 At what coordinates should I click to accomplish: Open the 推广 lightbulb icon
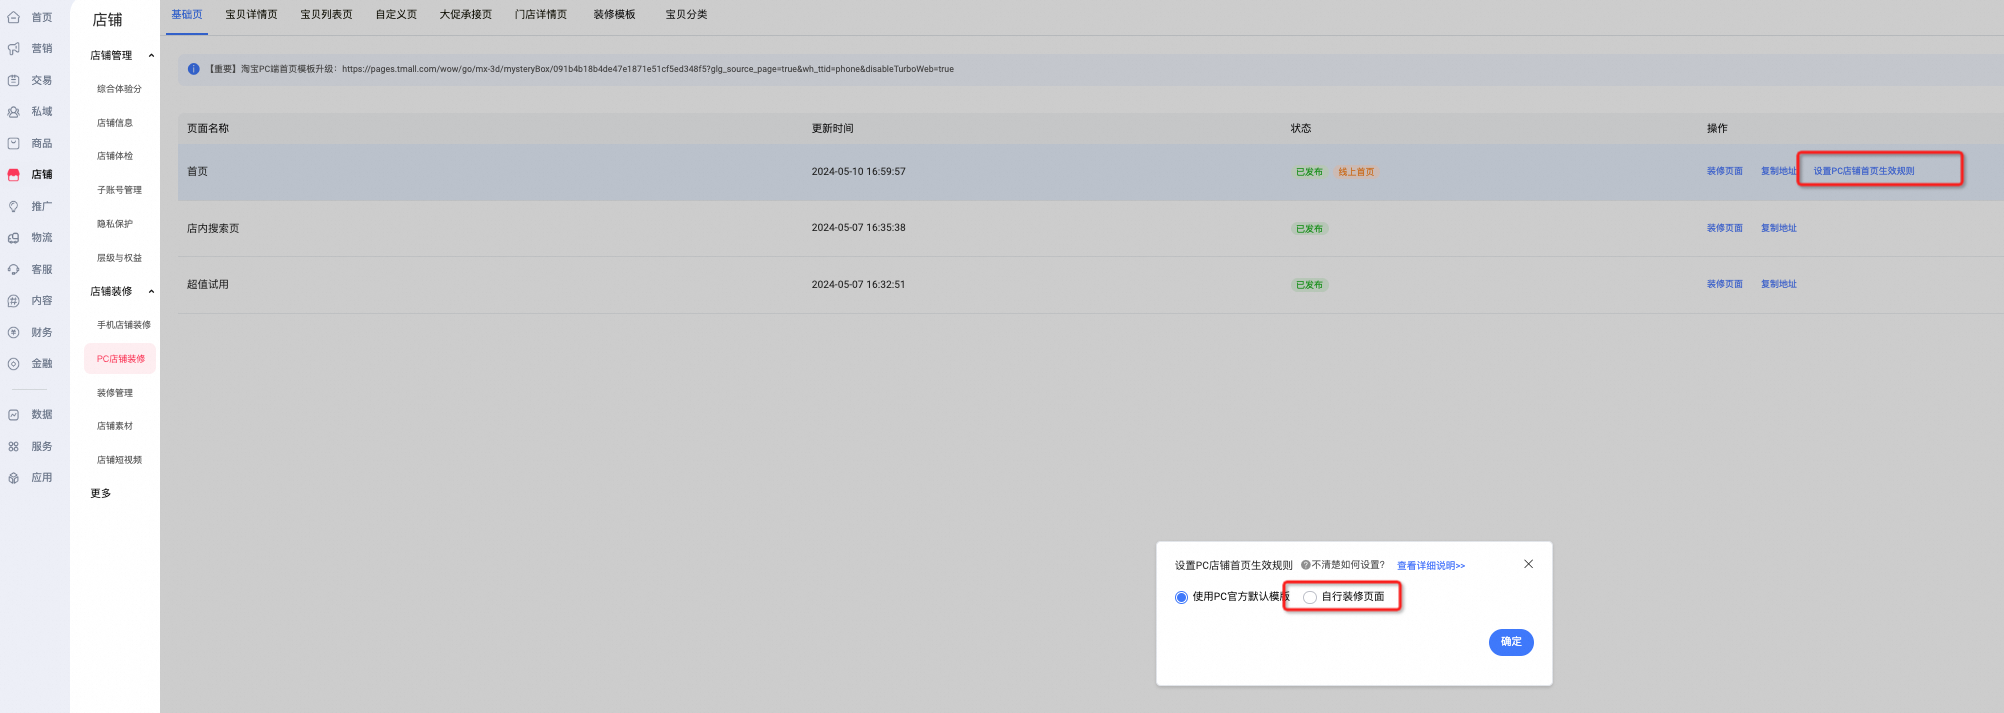pyautogui.click(x=14, y=207)
